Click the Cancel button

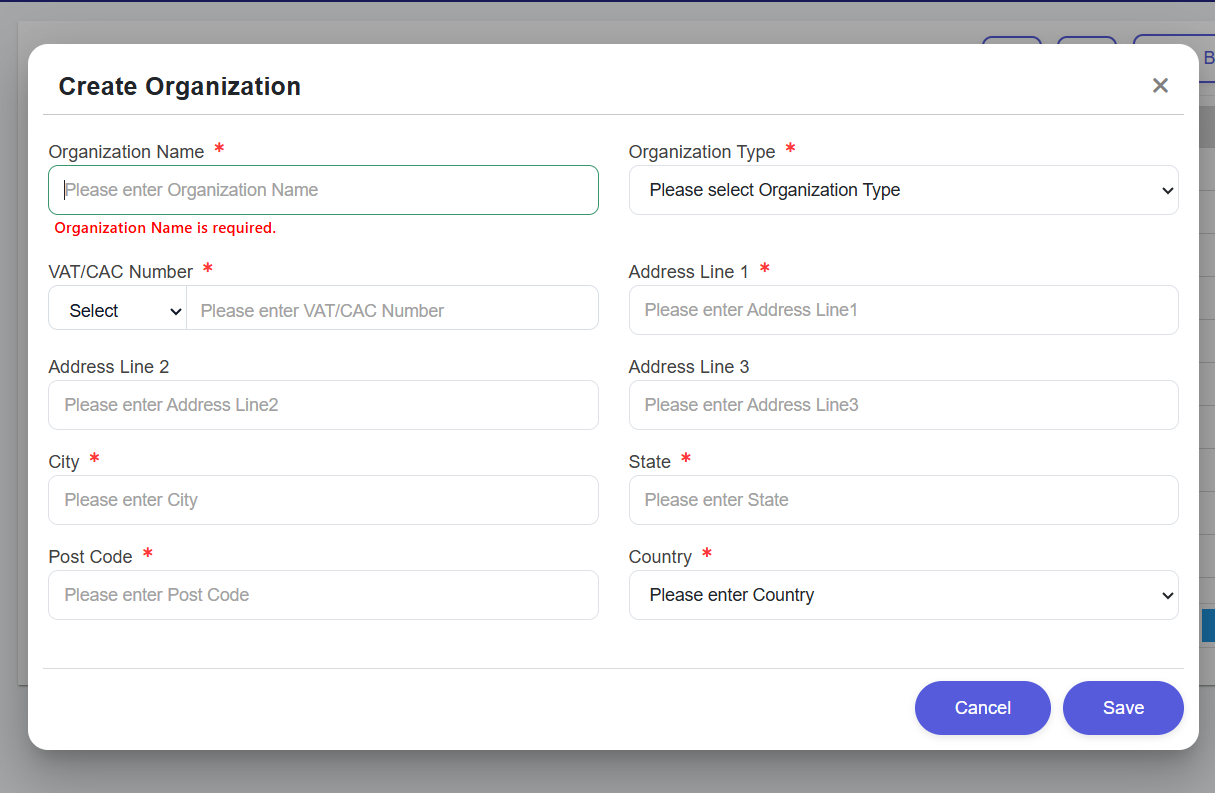pyautogui.click(x=982, y=707)
